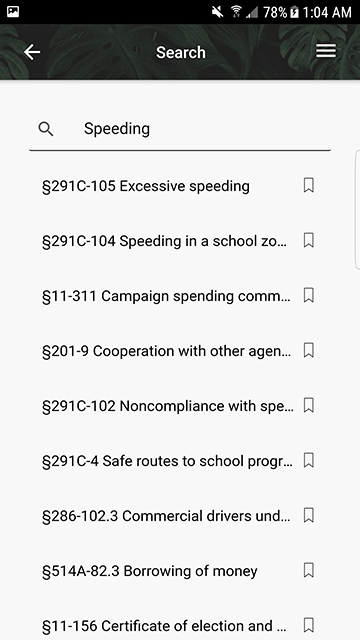Image resolution: width=360 pixels, height=640 pixels.
Task: Bookmark §291C-104 Speeding in a school zone
Action: (309, 240)
